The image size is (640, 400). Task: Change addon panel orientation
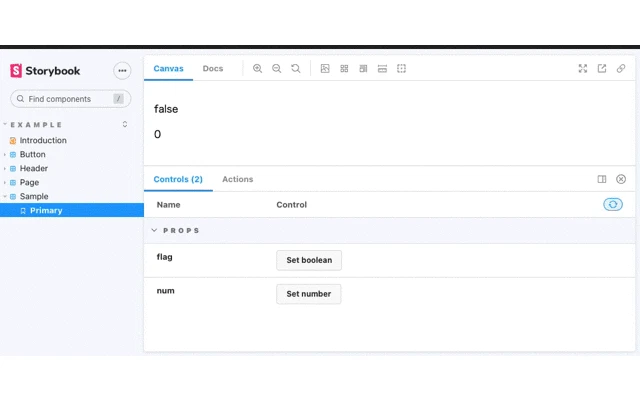[x=602, y=179]
